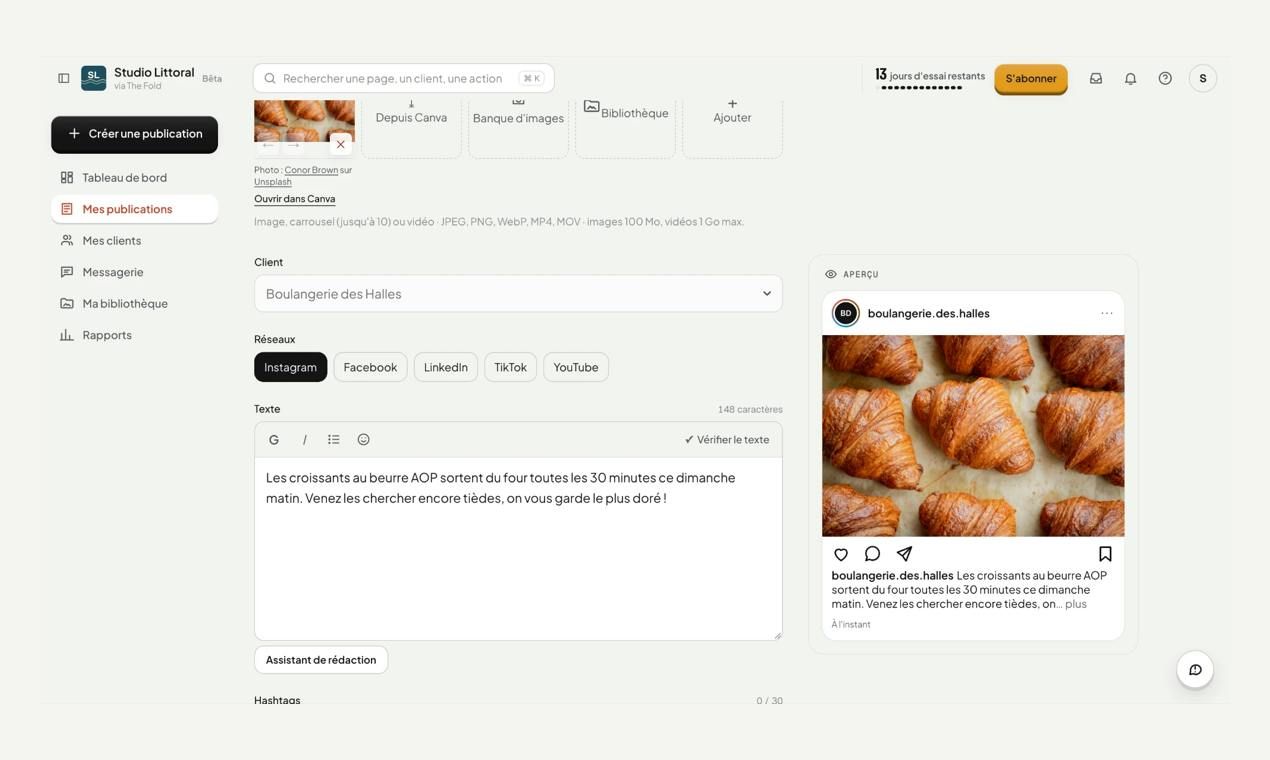
Task: Move uploaded image right with arrow
Action: coord(293,145)
